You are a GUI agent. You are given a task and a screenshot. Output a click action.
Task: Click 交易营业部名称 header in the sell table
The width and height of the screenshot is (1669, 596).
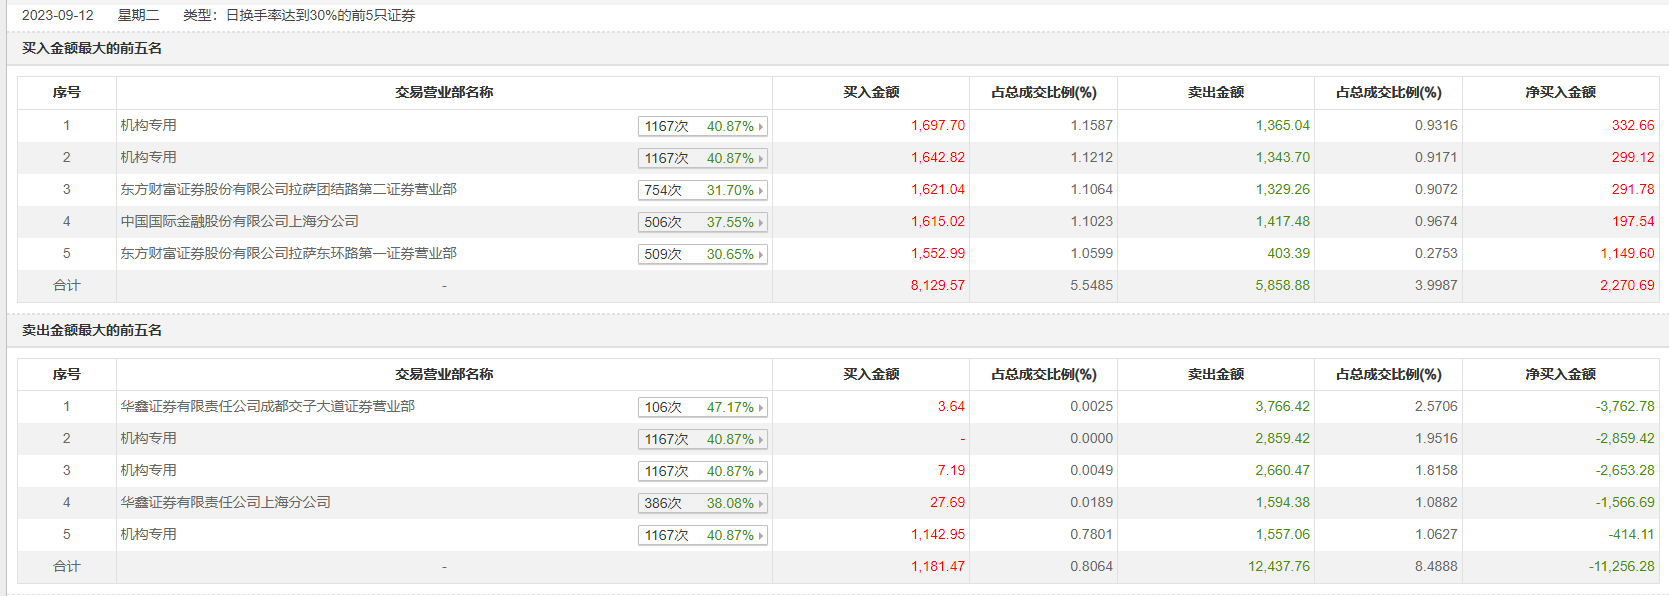(x=444, y=374)
